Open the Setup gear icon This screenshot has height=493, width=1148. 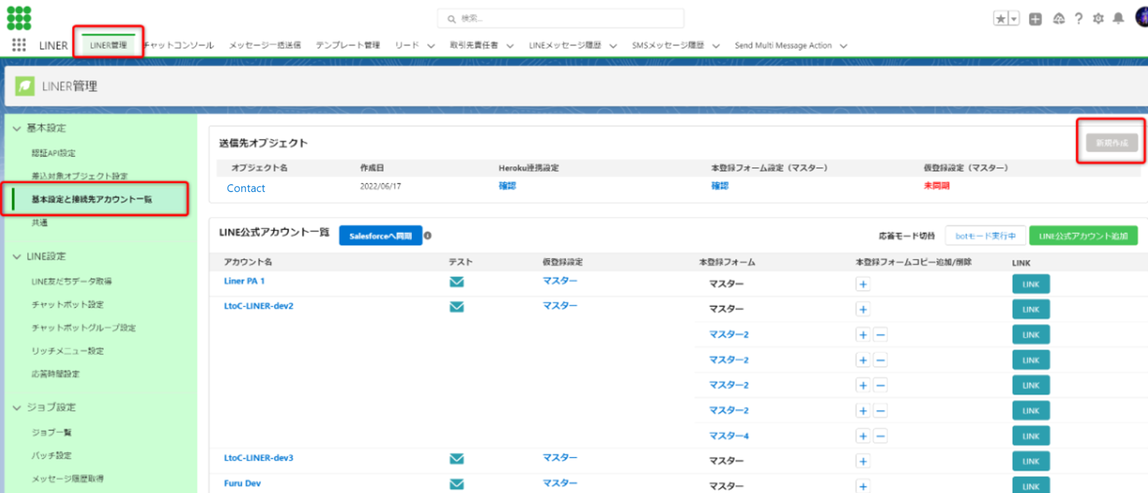1098,19
